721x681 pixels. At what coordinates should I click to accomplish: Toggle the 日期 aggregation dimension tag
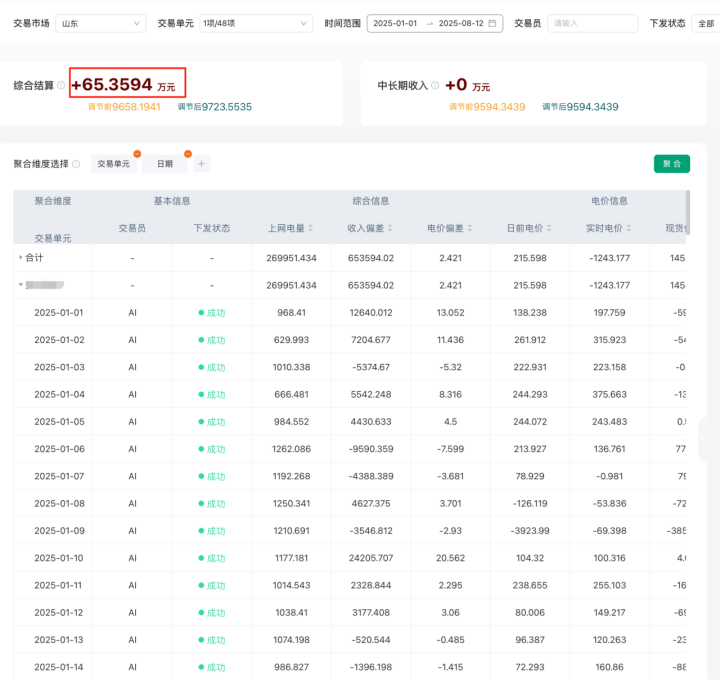click(x=165, y=164)
